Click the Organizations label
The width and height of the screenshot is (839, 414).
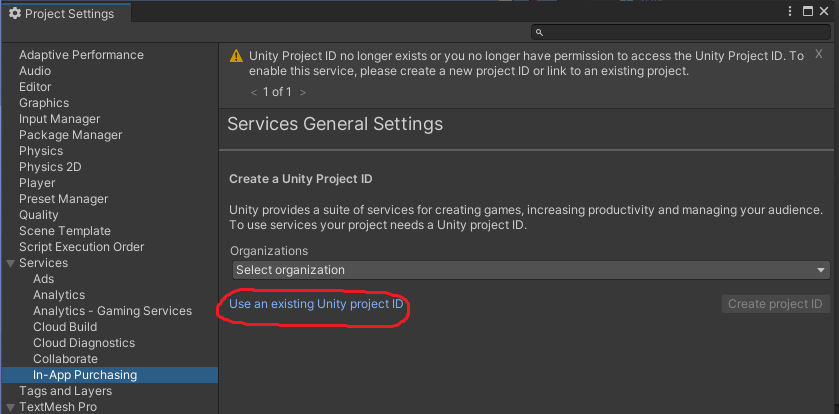coord(269,250)
